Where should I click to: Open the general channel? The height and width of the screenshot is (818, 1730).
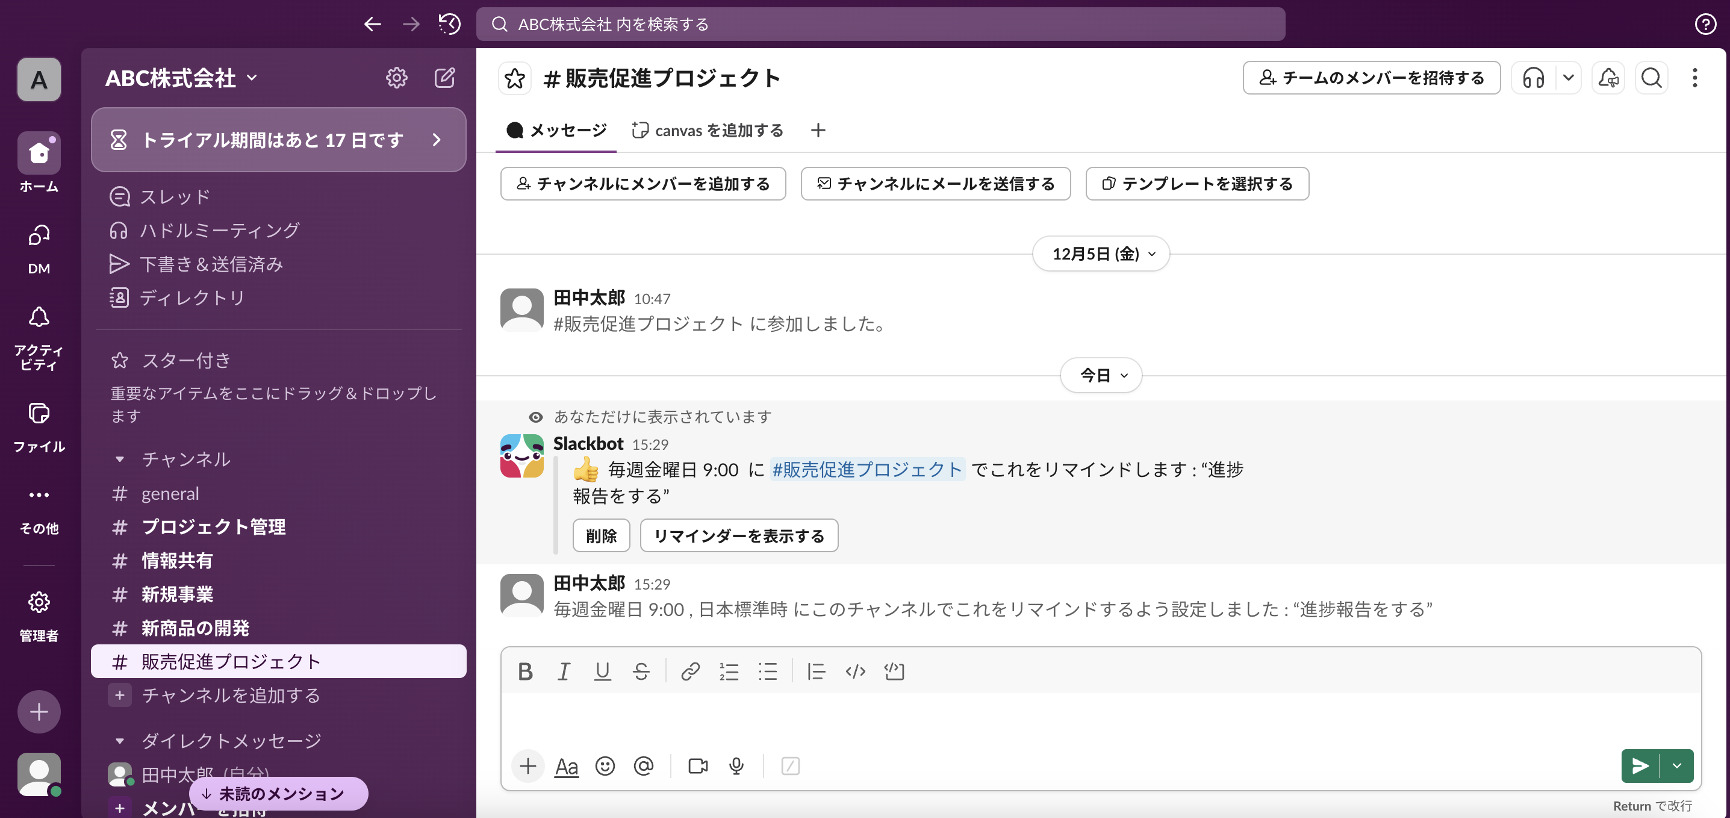click(279, 494)
